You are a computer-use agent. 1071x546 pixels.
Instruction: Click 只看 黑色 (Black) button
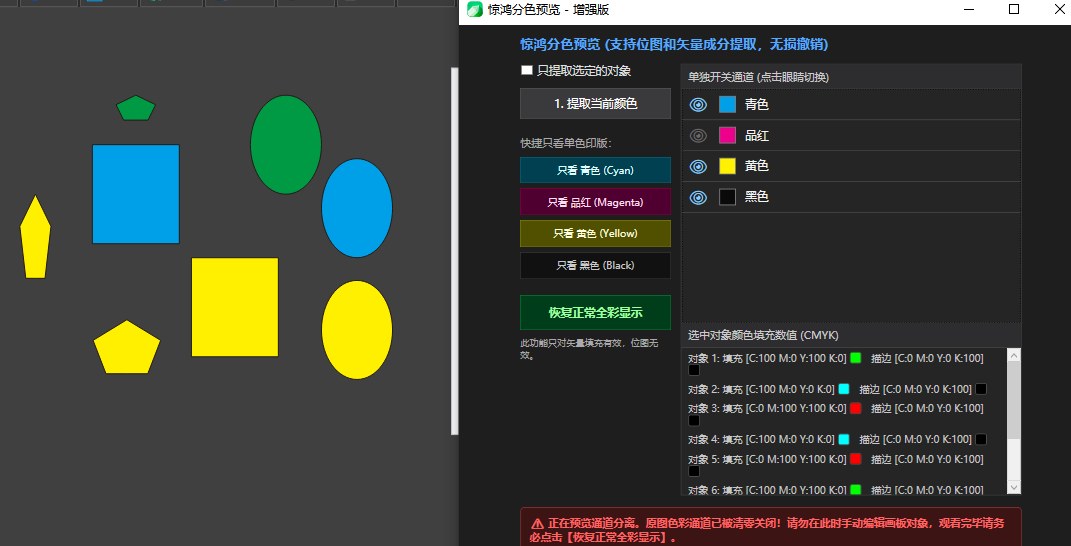click(595, 266)
